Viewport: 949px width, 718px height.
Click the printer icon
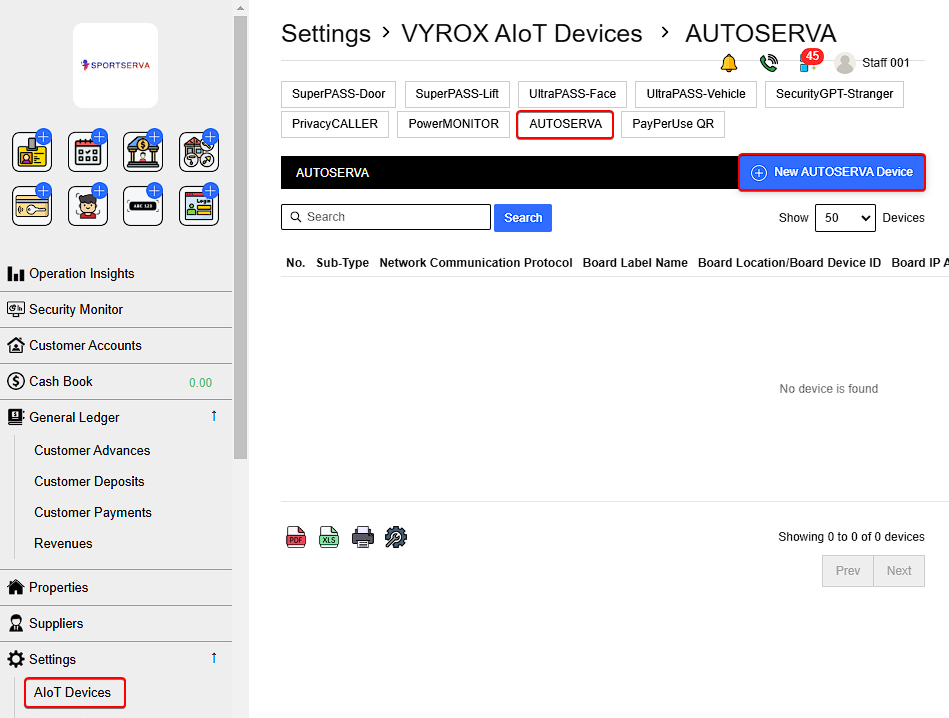[362, 537]
